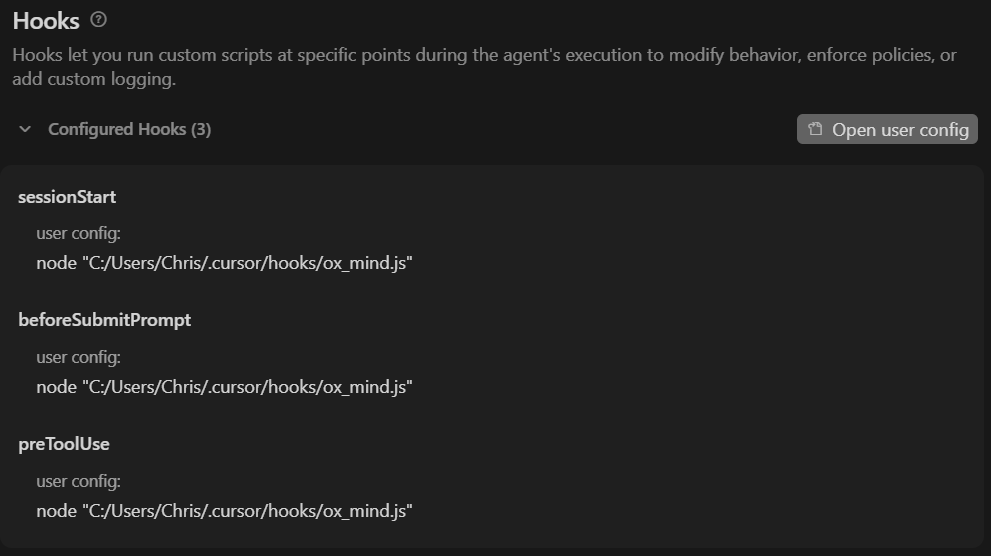Click the file icon inside Open user config
This screenshot has width=991, height=556.
click(x=815, y=130)
